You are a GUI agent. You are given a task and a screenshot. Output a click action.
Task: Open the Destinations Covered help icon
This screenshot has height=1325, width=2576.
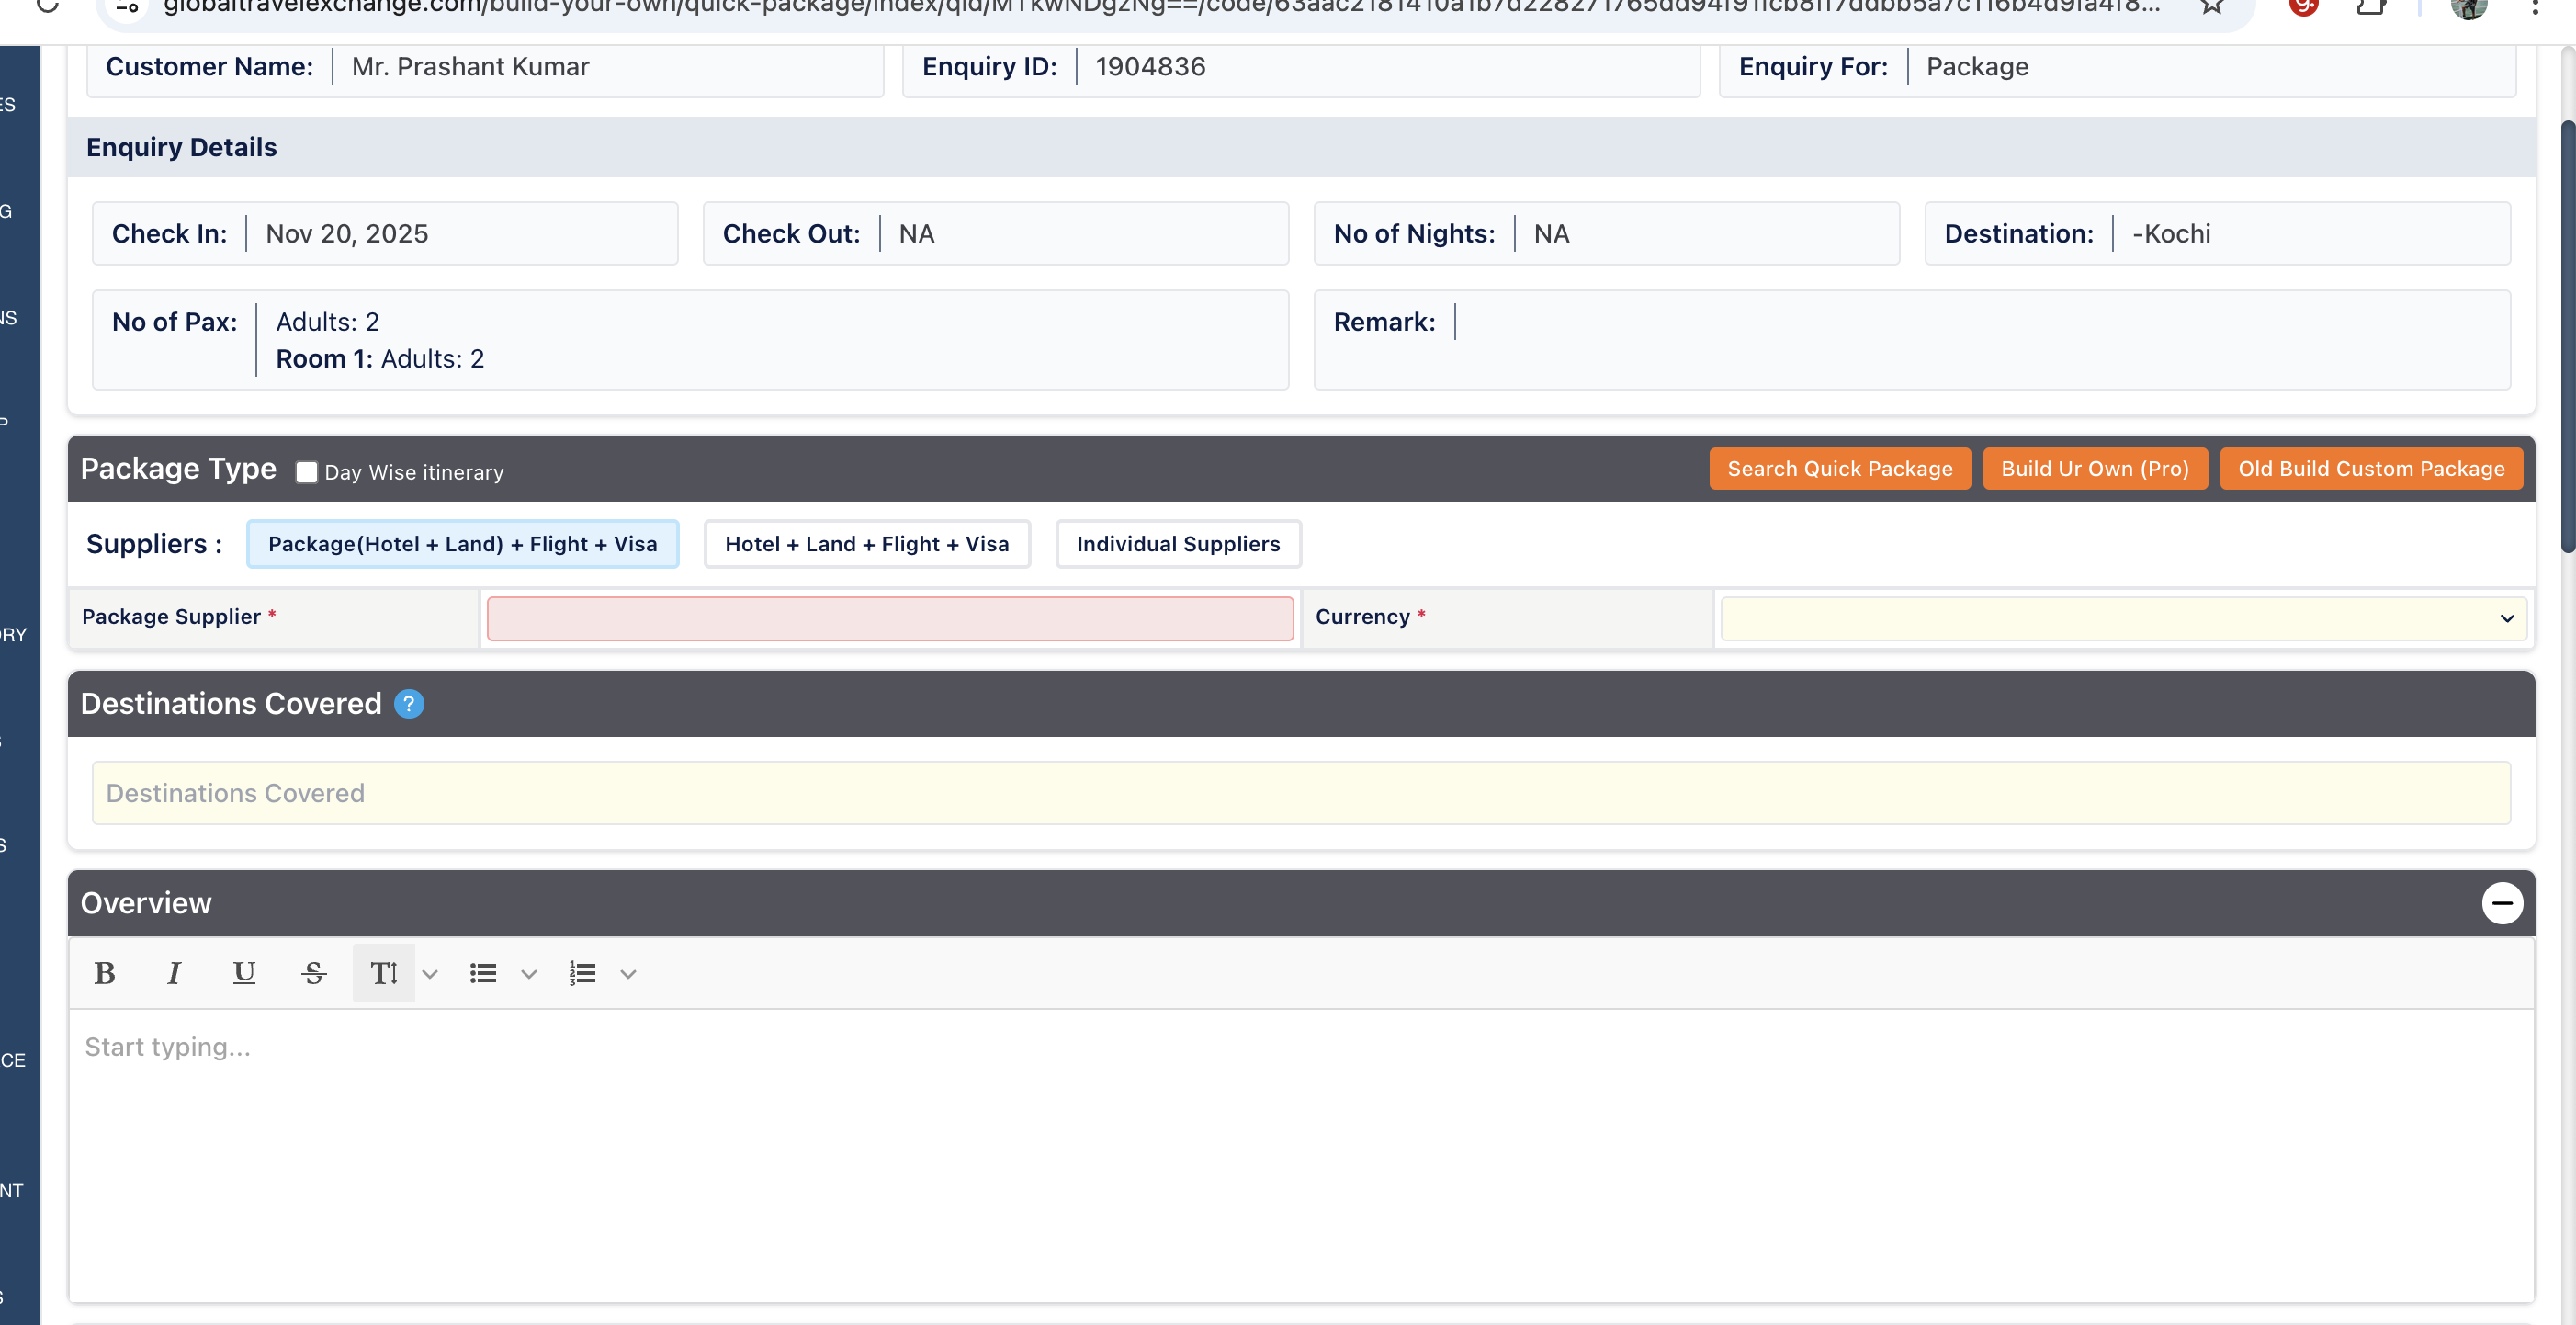[409, 704]
